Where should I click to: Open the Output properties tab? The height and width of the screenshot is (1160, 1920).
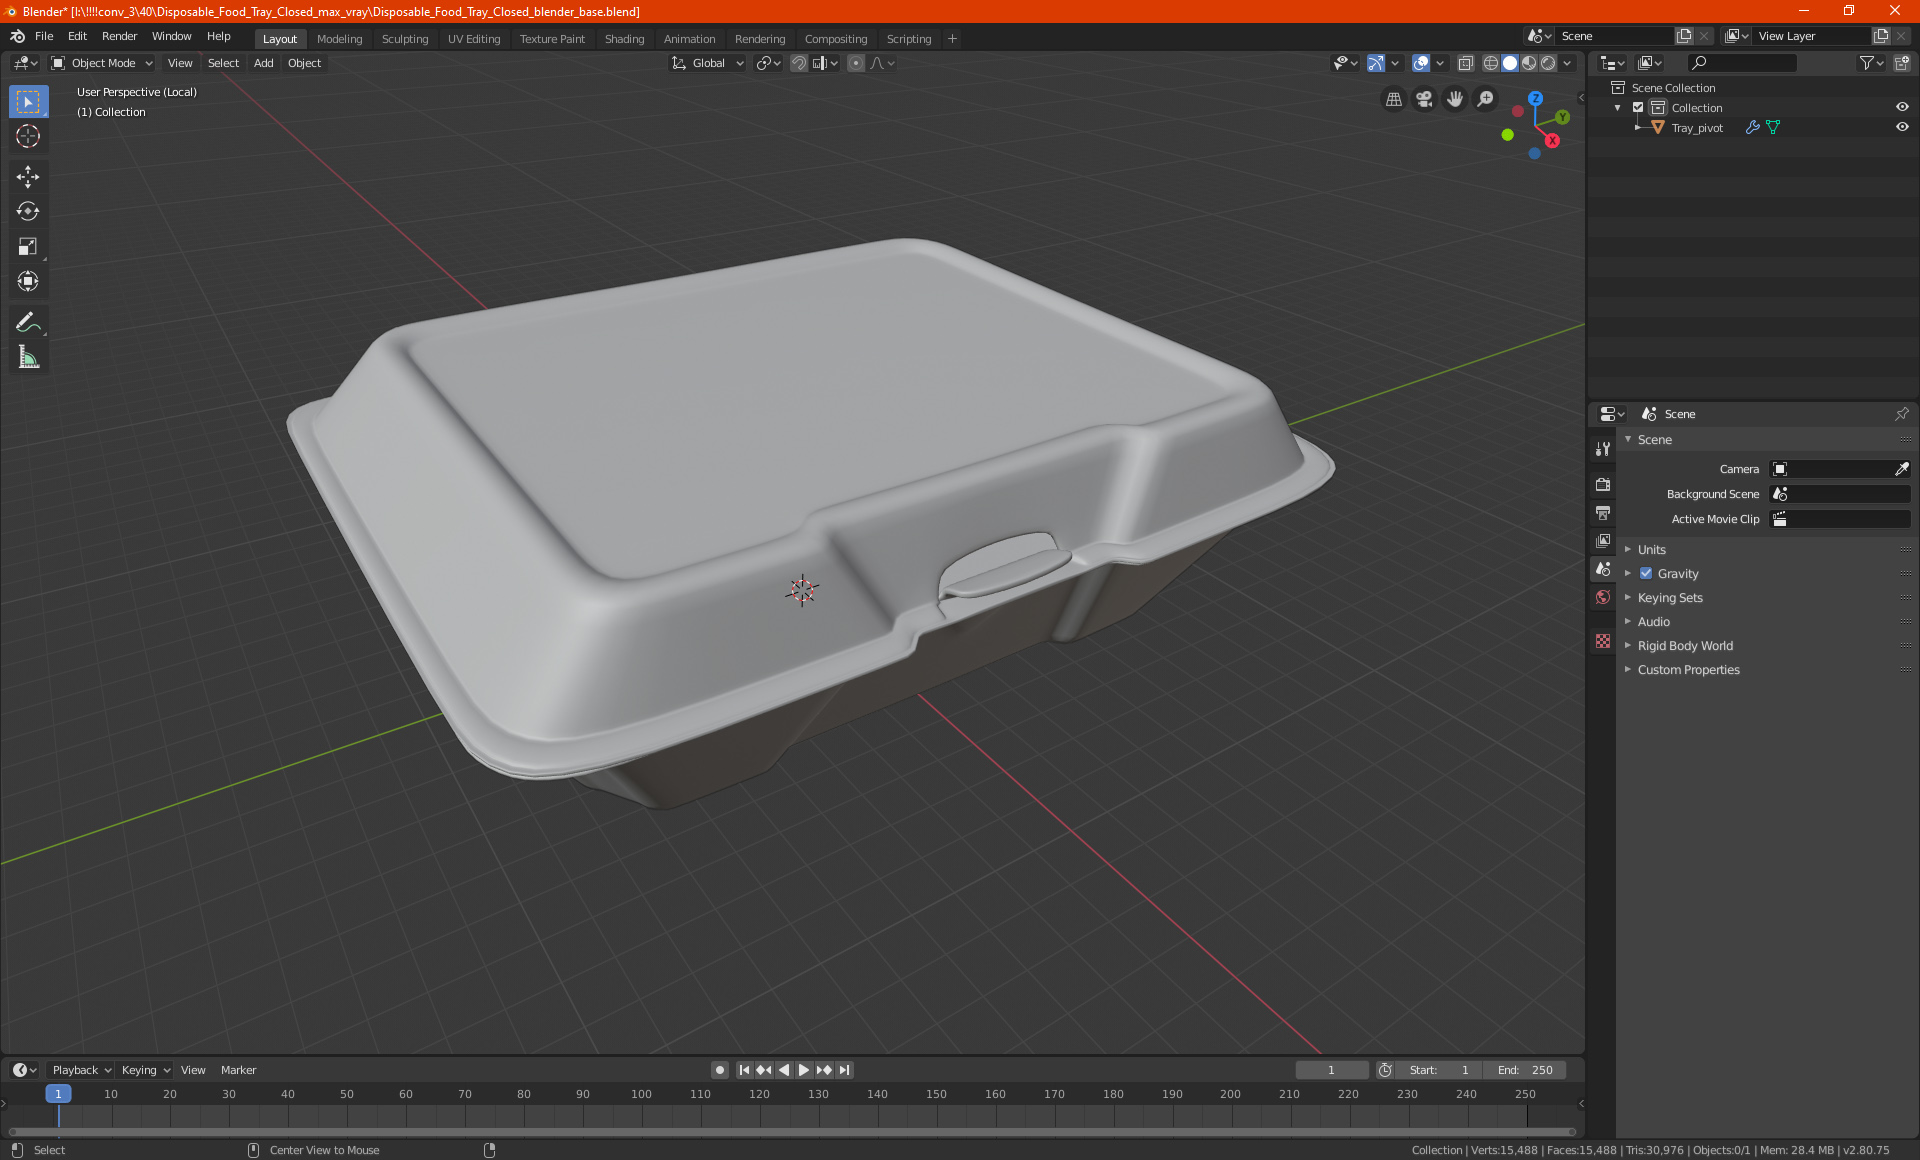(1603, 512)
